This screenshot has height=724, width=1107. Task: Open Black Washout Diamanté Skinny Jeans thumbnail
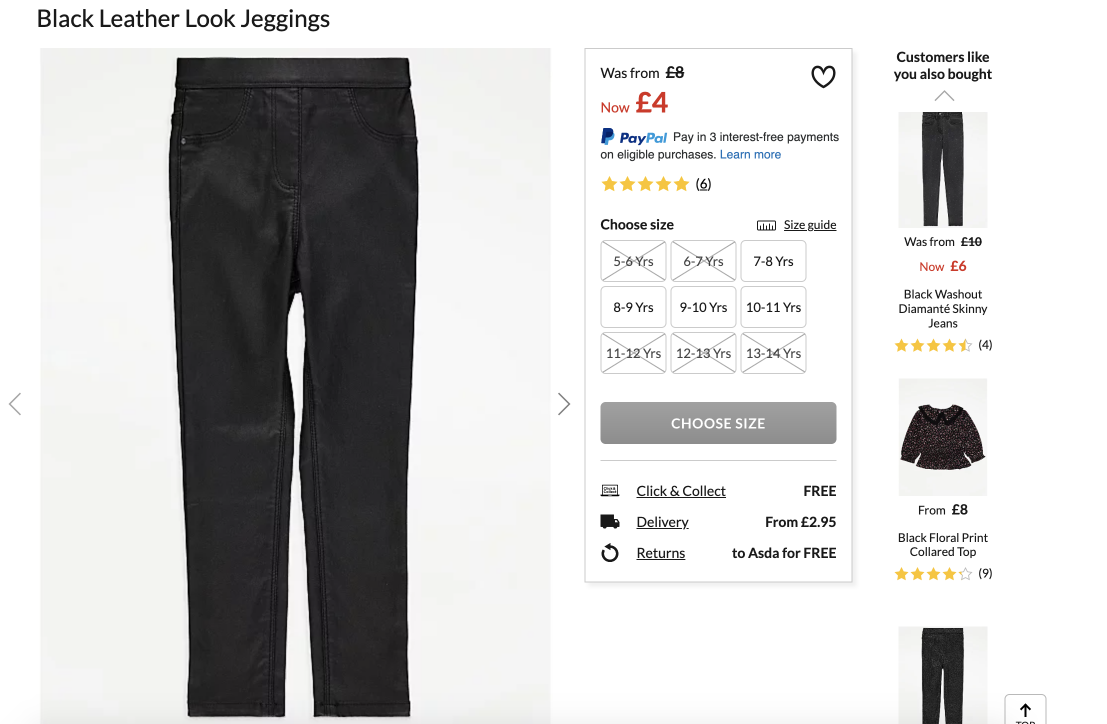[942, 169]
